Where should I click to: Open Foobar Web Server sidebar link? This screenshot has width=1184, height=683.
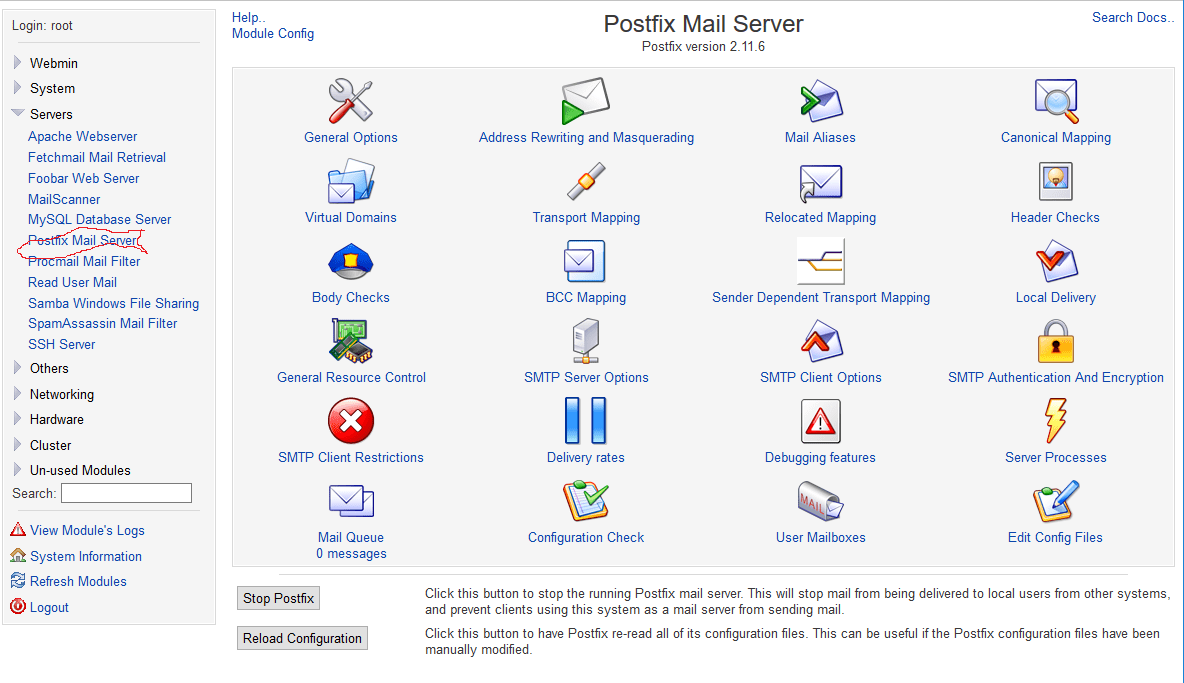click(83, 178)
